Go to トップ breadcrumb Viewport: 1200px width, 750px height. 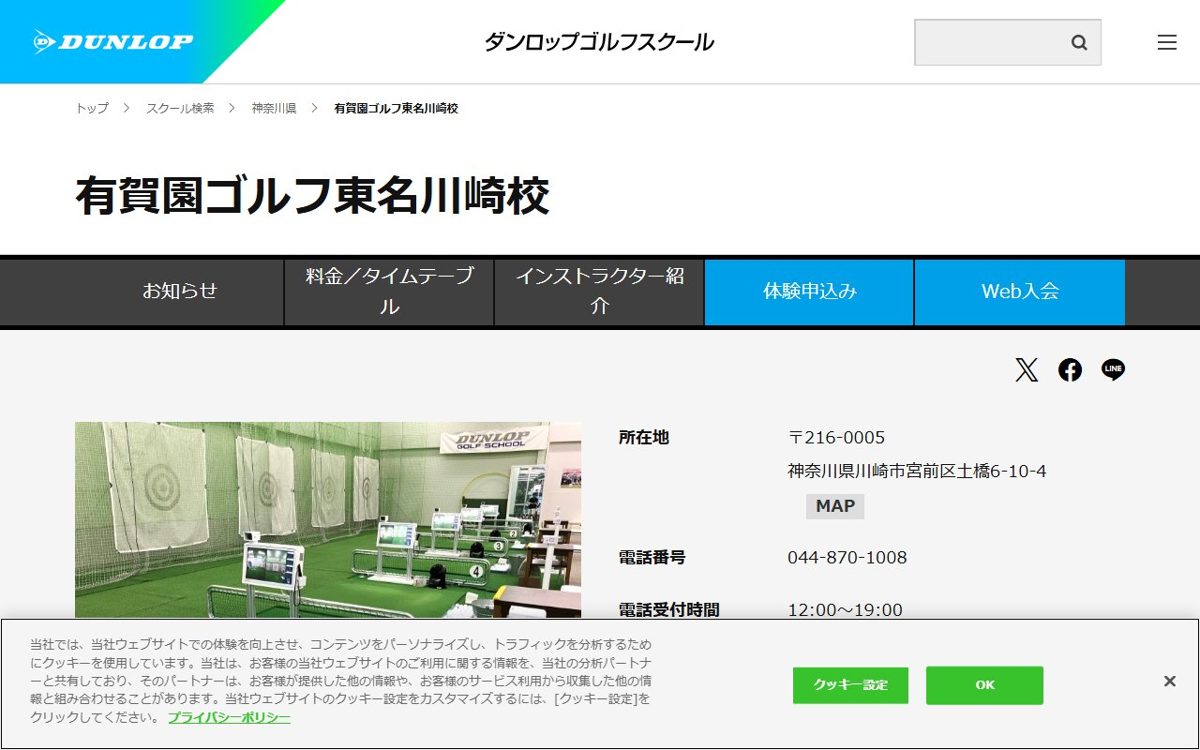pos(92,108)
